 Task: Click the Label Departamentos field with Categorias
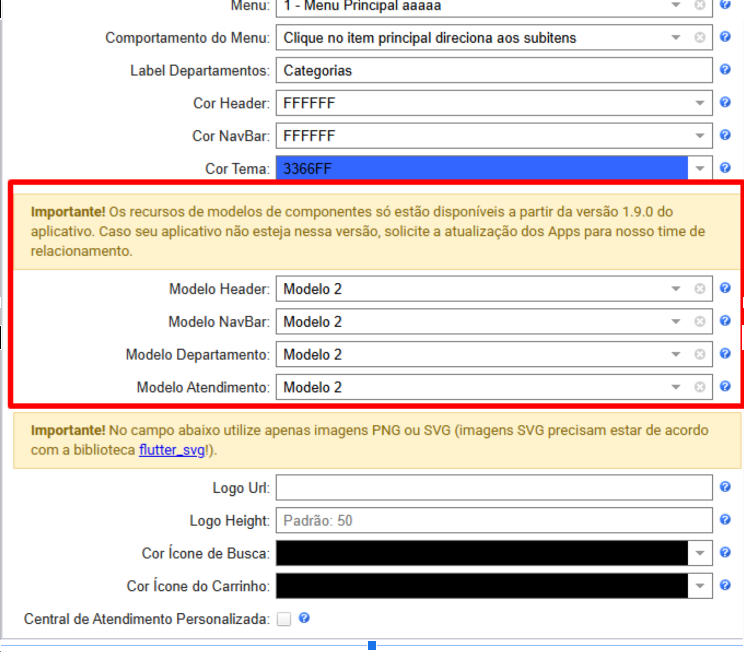pos(494,70)
